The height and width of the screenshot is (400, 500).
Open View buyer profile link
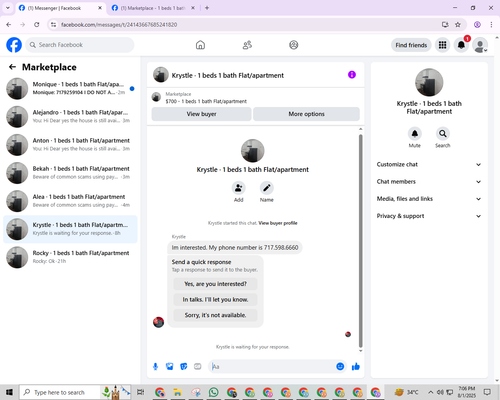coord(278,223)
